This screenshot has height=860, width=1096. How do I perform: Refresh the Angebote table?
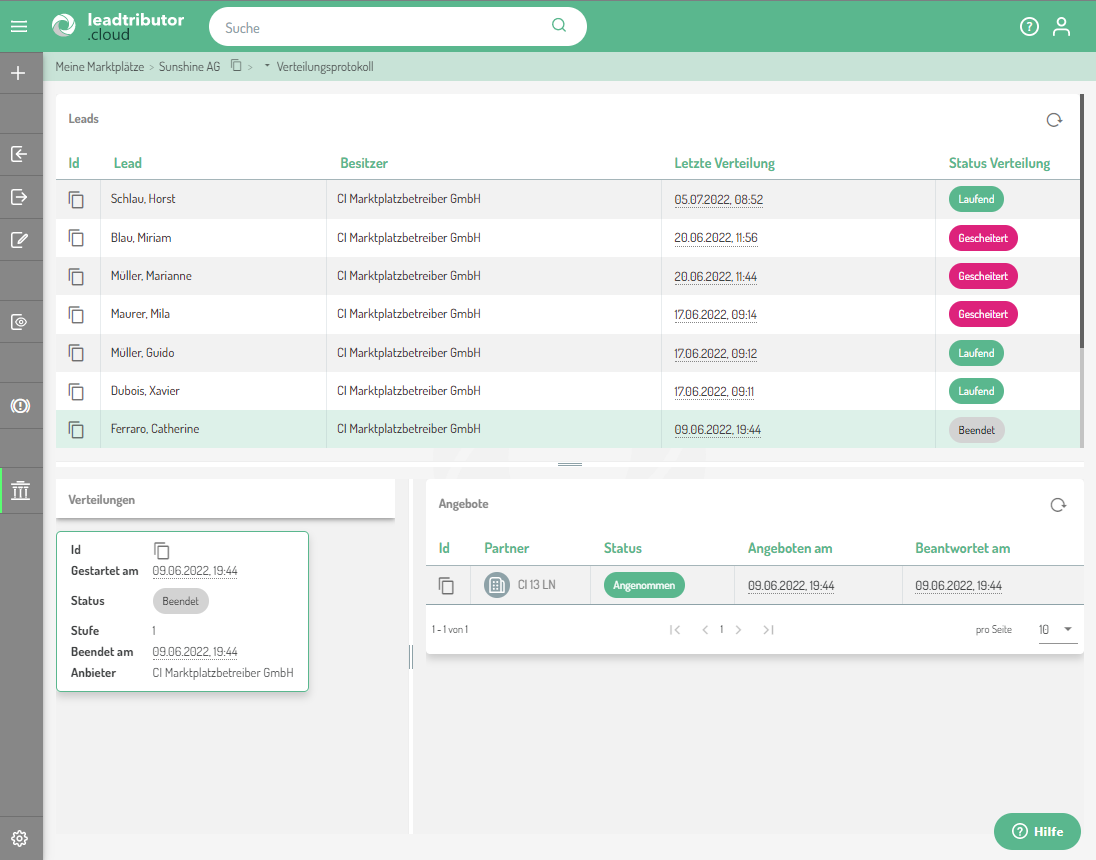click(x=1058, y=505)
